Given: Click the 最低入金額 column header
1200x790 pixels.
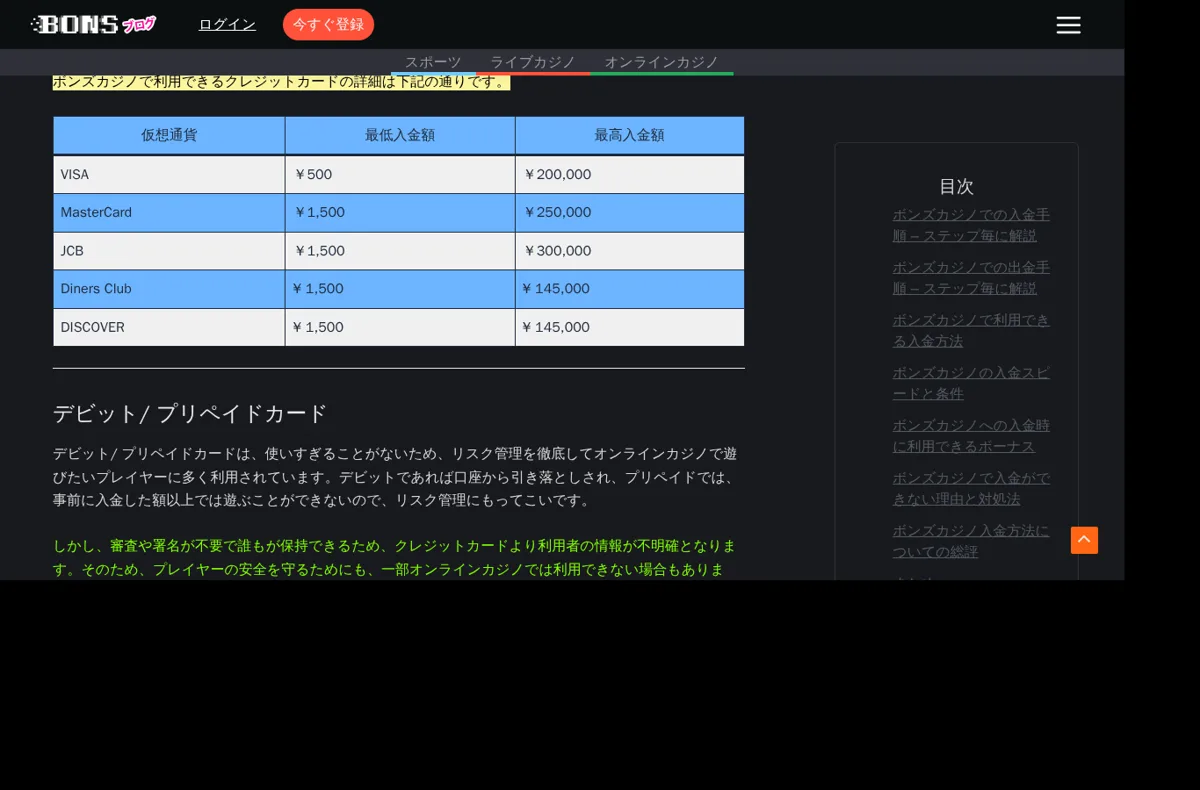Looking at the screenshot, I should coord(400,135).
